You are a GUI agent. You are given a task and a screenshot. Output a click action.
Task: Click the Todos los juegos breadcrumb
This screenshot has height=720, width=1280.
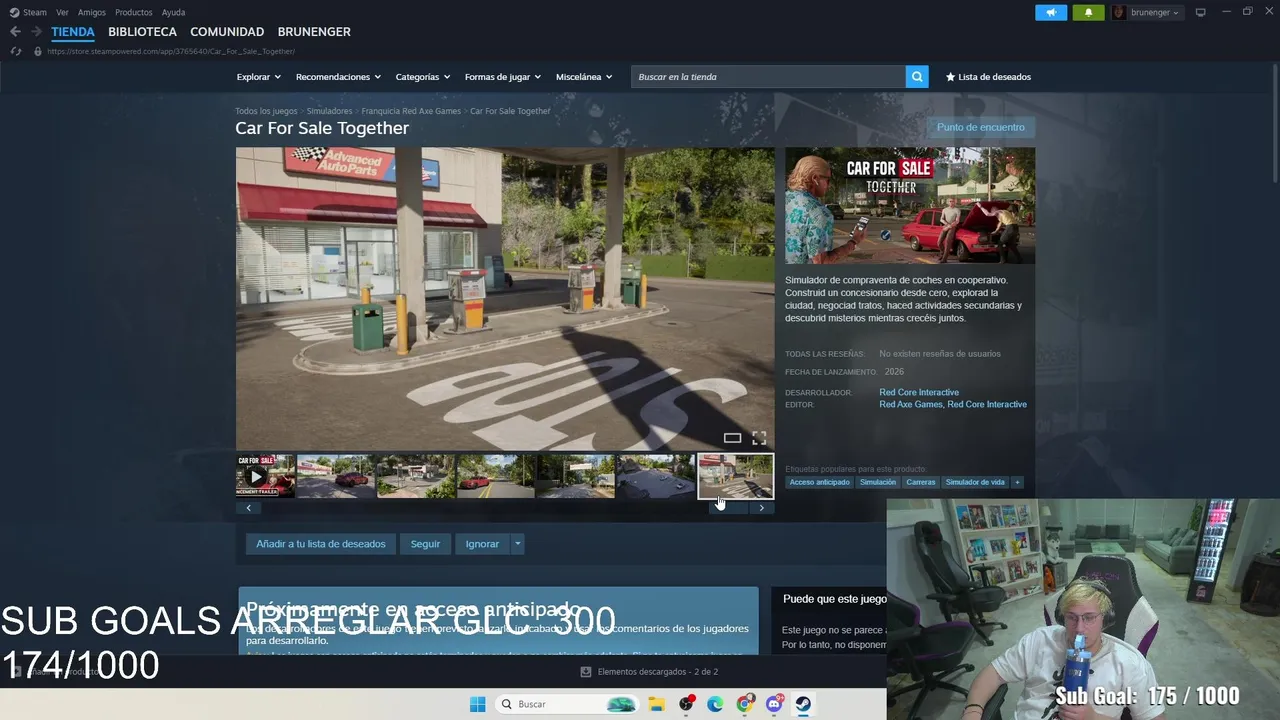point(266,111)
